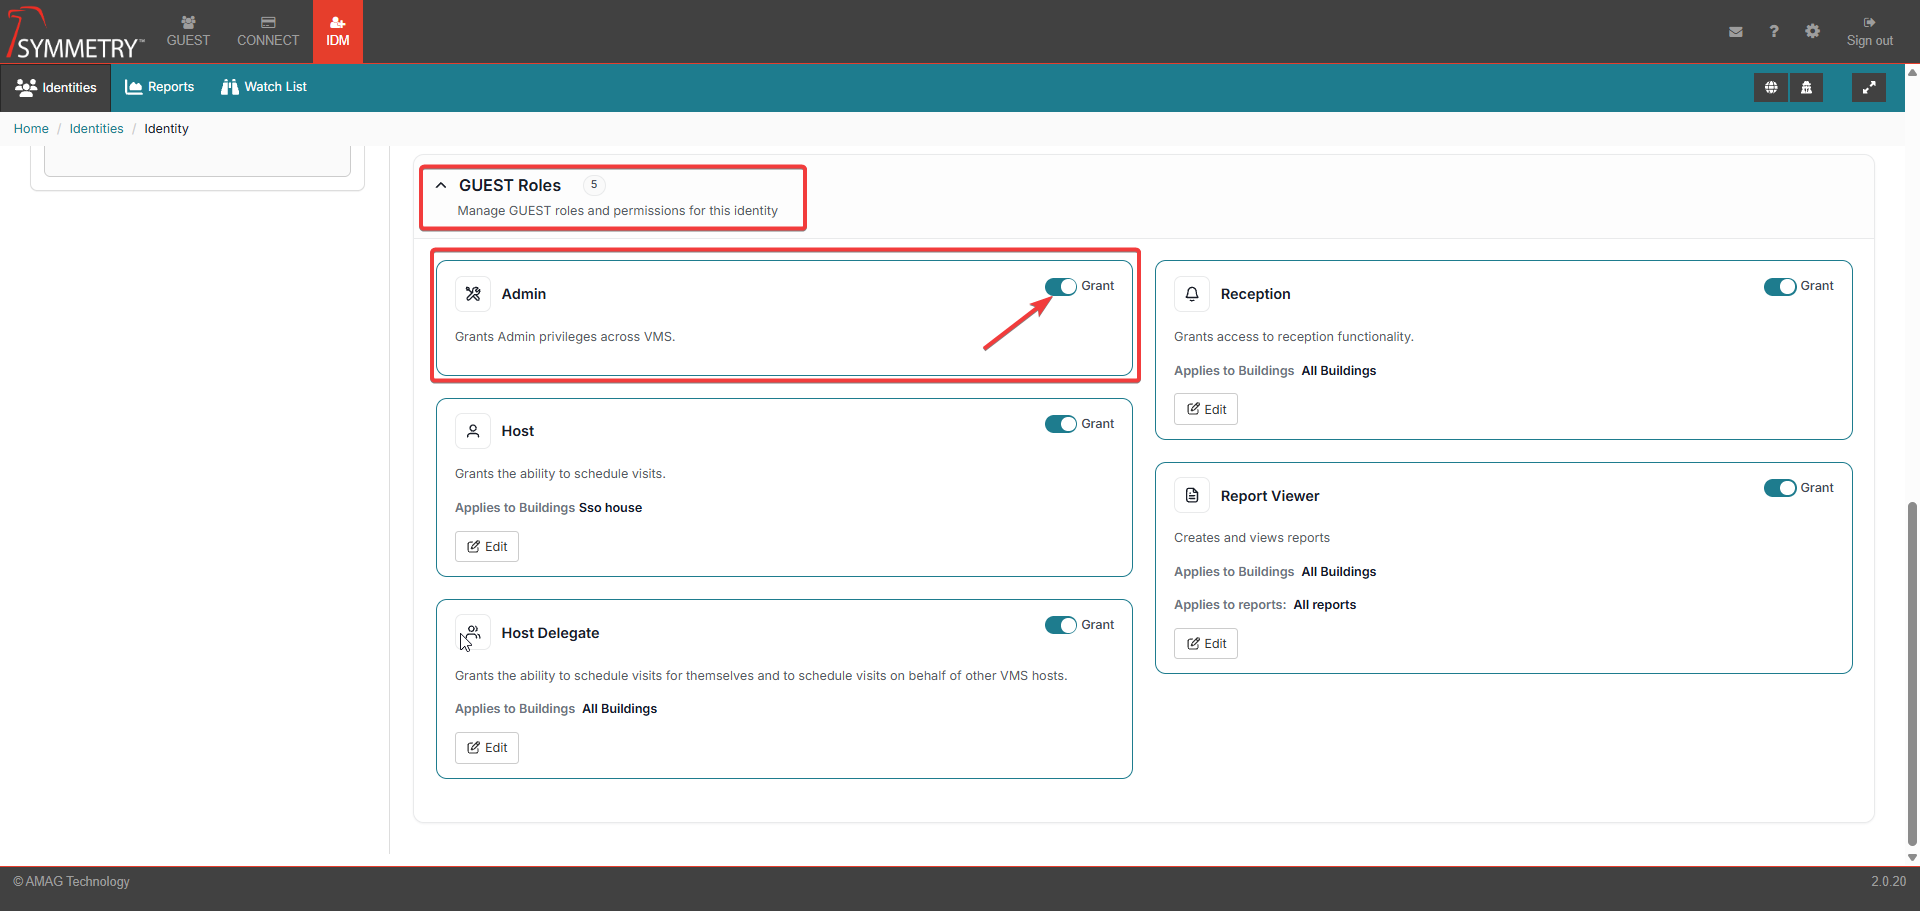The width and height of the screenshot is (1920, 911).
Task: Click the fullscreen expand arrows icon
Action: click(x=1868, y=88)
